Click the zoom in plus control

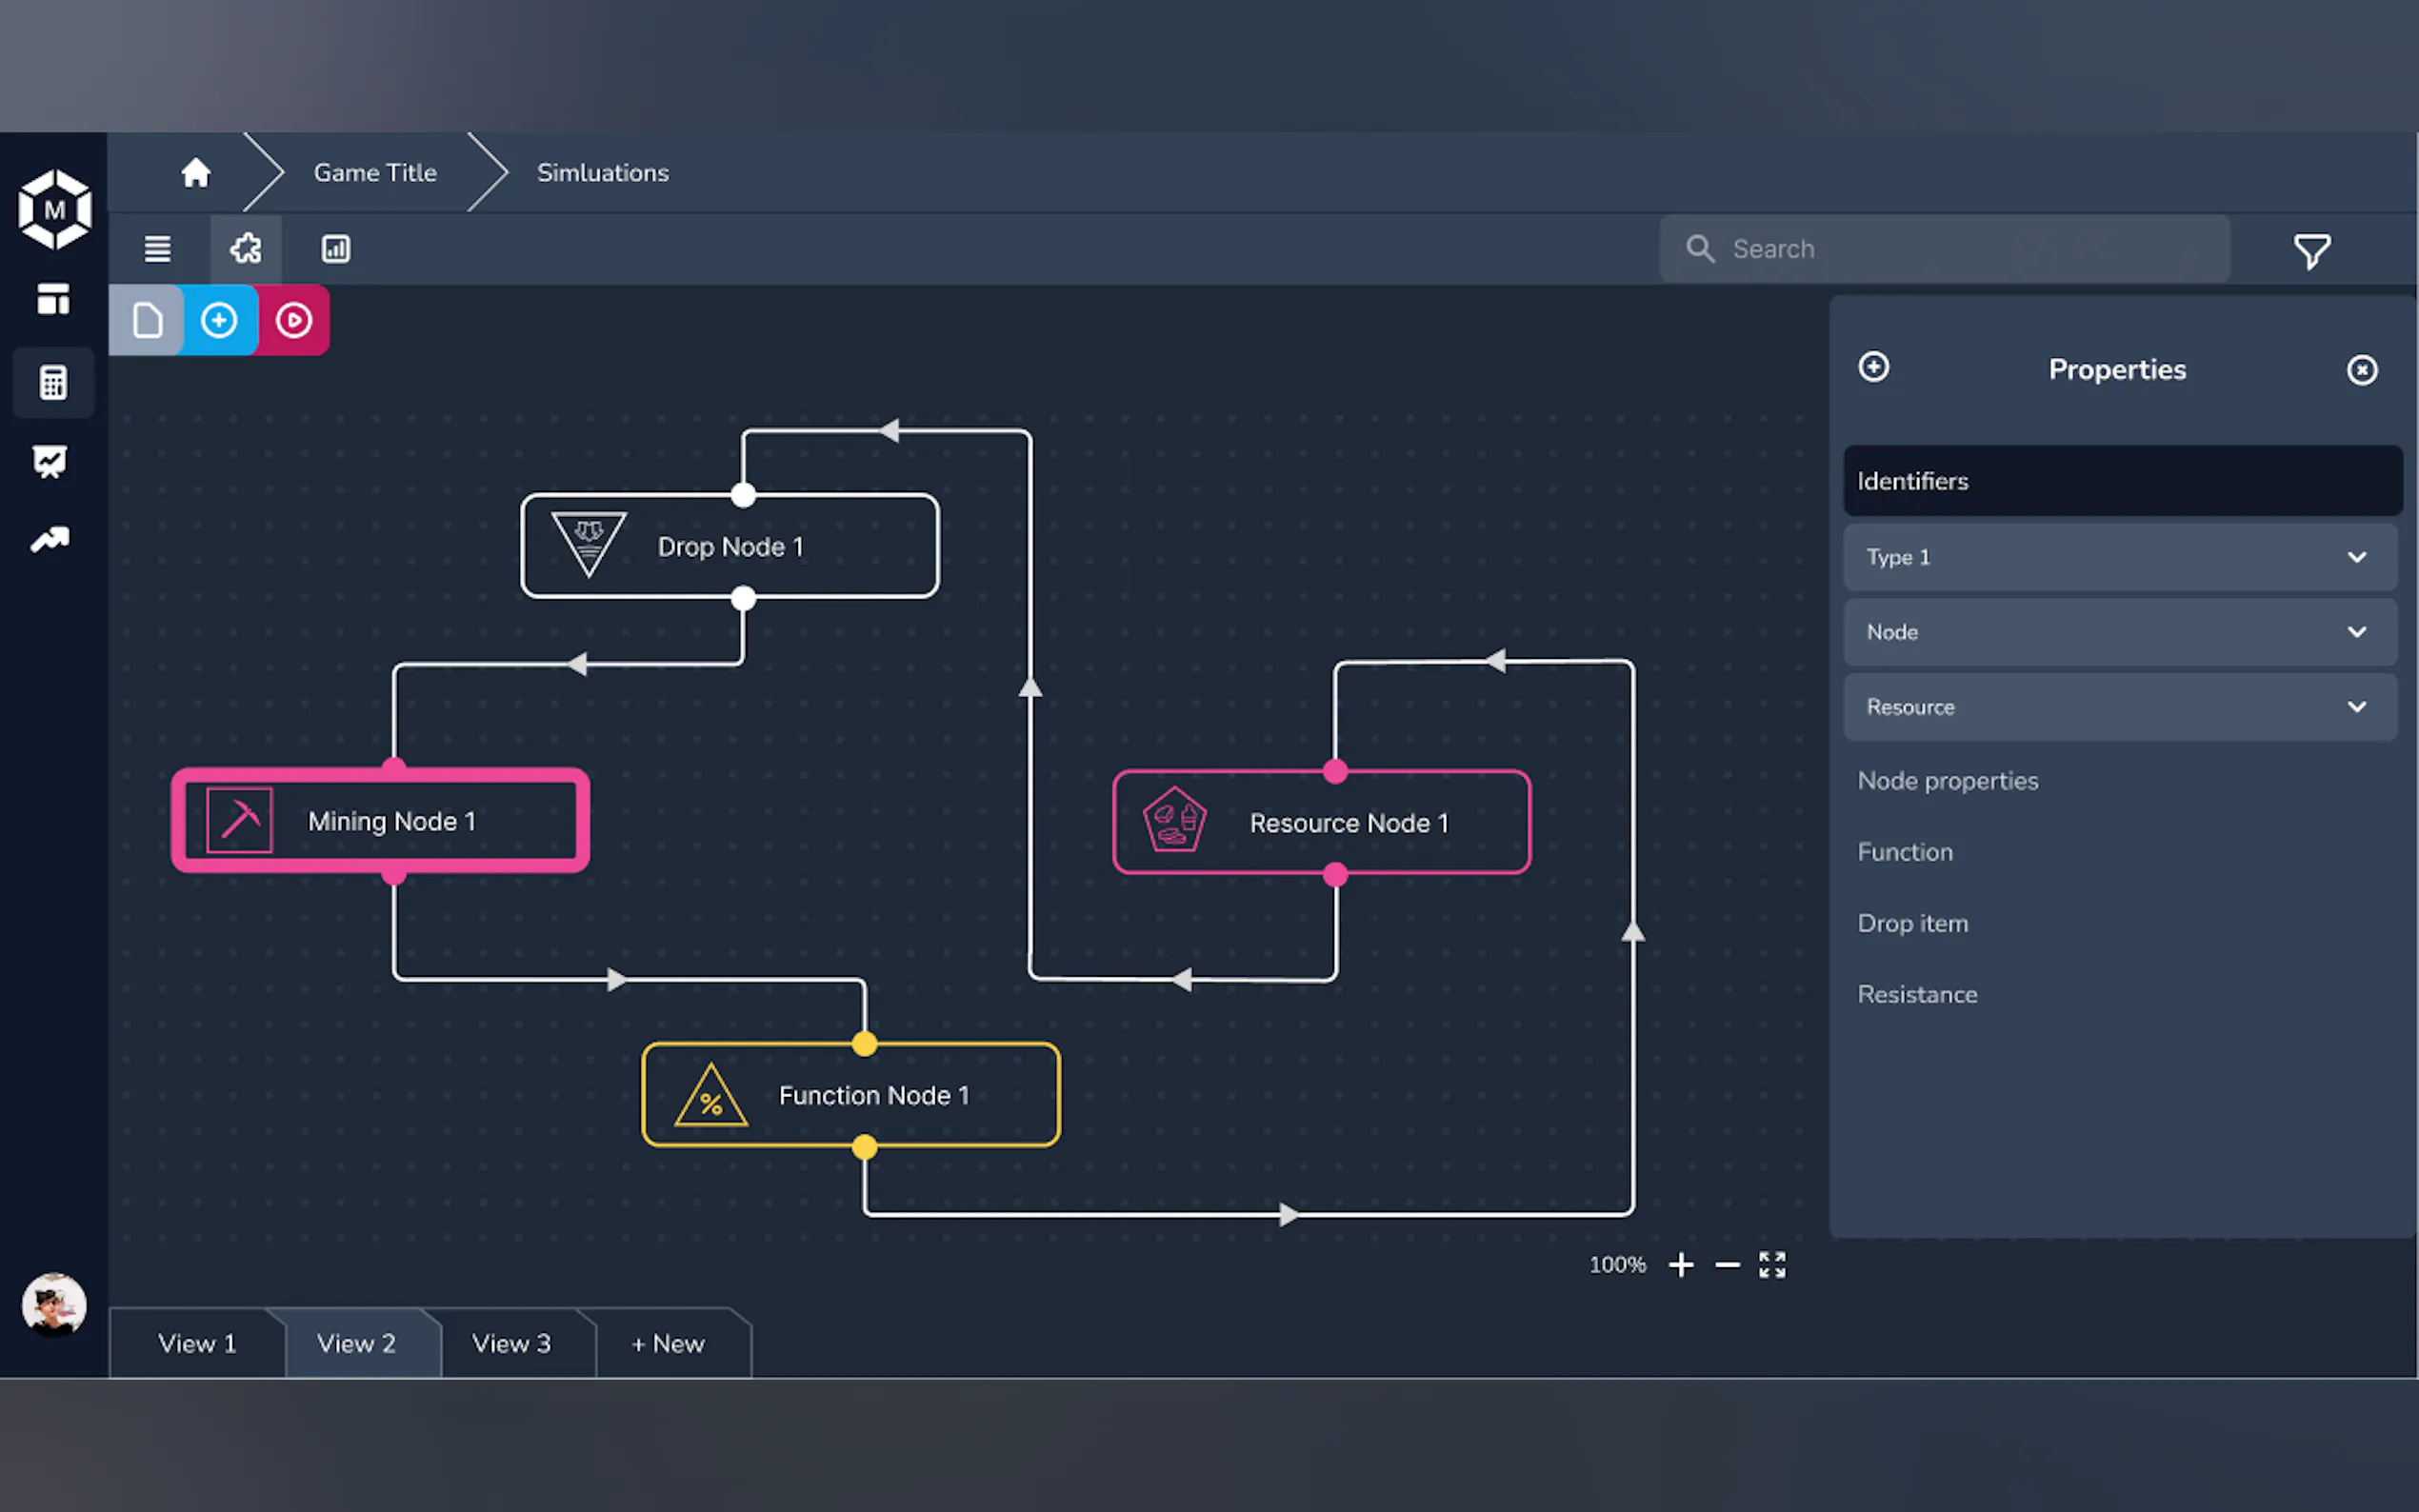1681,1265
